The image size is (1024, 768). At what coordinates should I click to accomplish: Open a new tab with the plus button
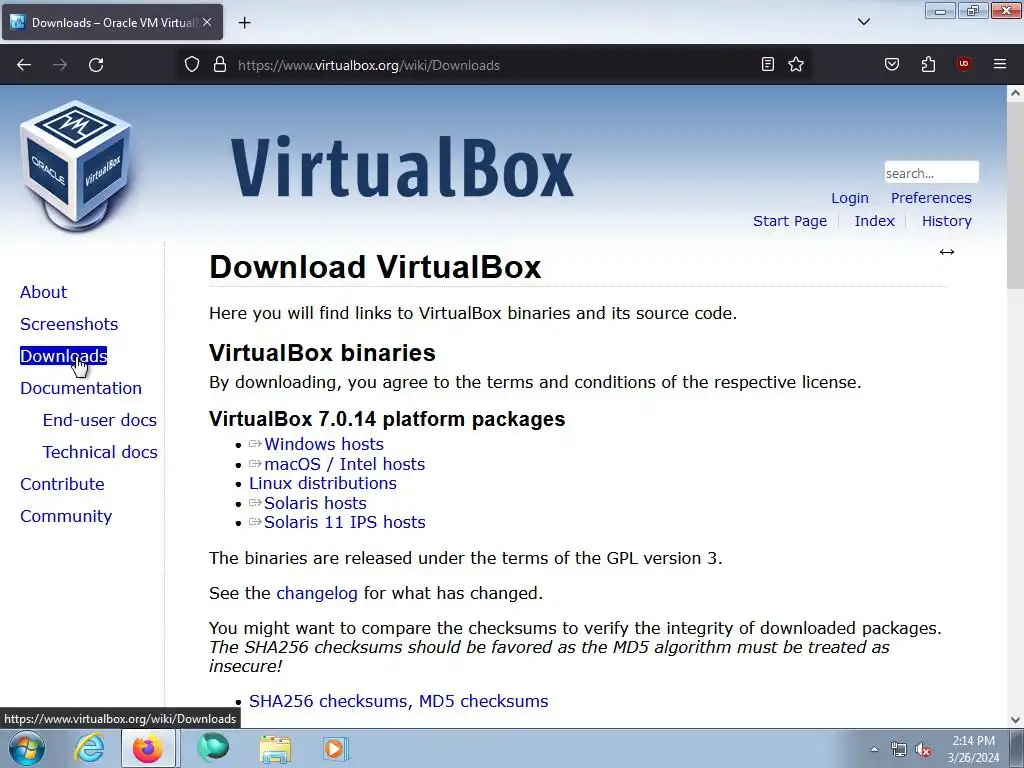click(x=244, y=23)
